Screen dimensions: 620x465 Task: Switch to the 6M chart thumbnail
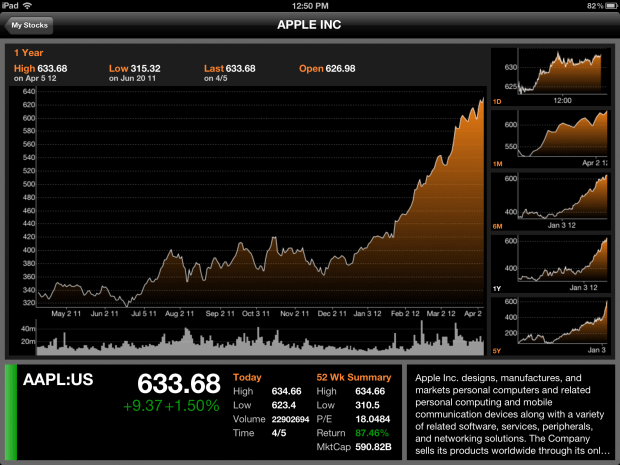[551, 201]
